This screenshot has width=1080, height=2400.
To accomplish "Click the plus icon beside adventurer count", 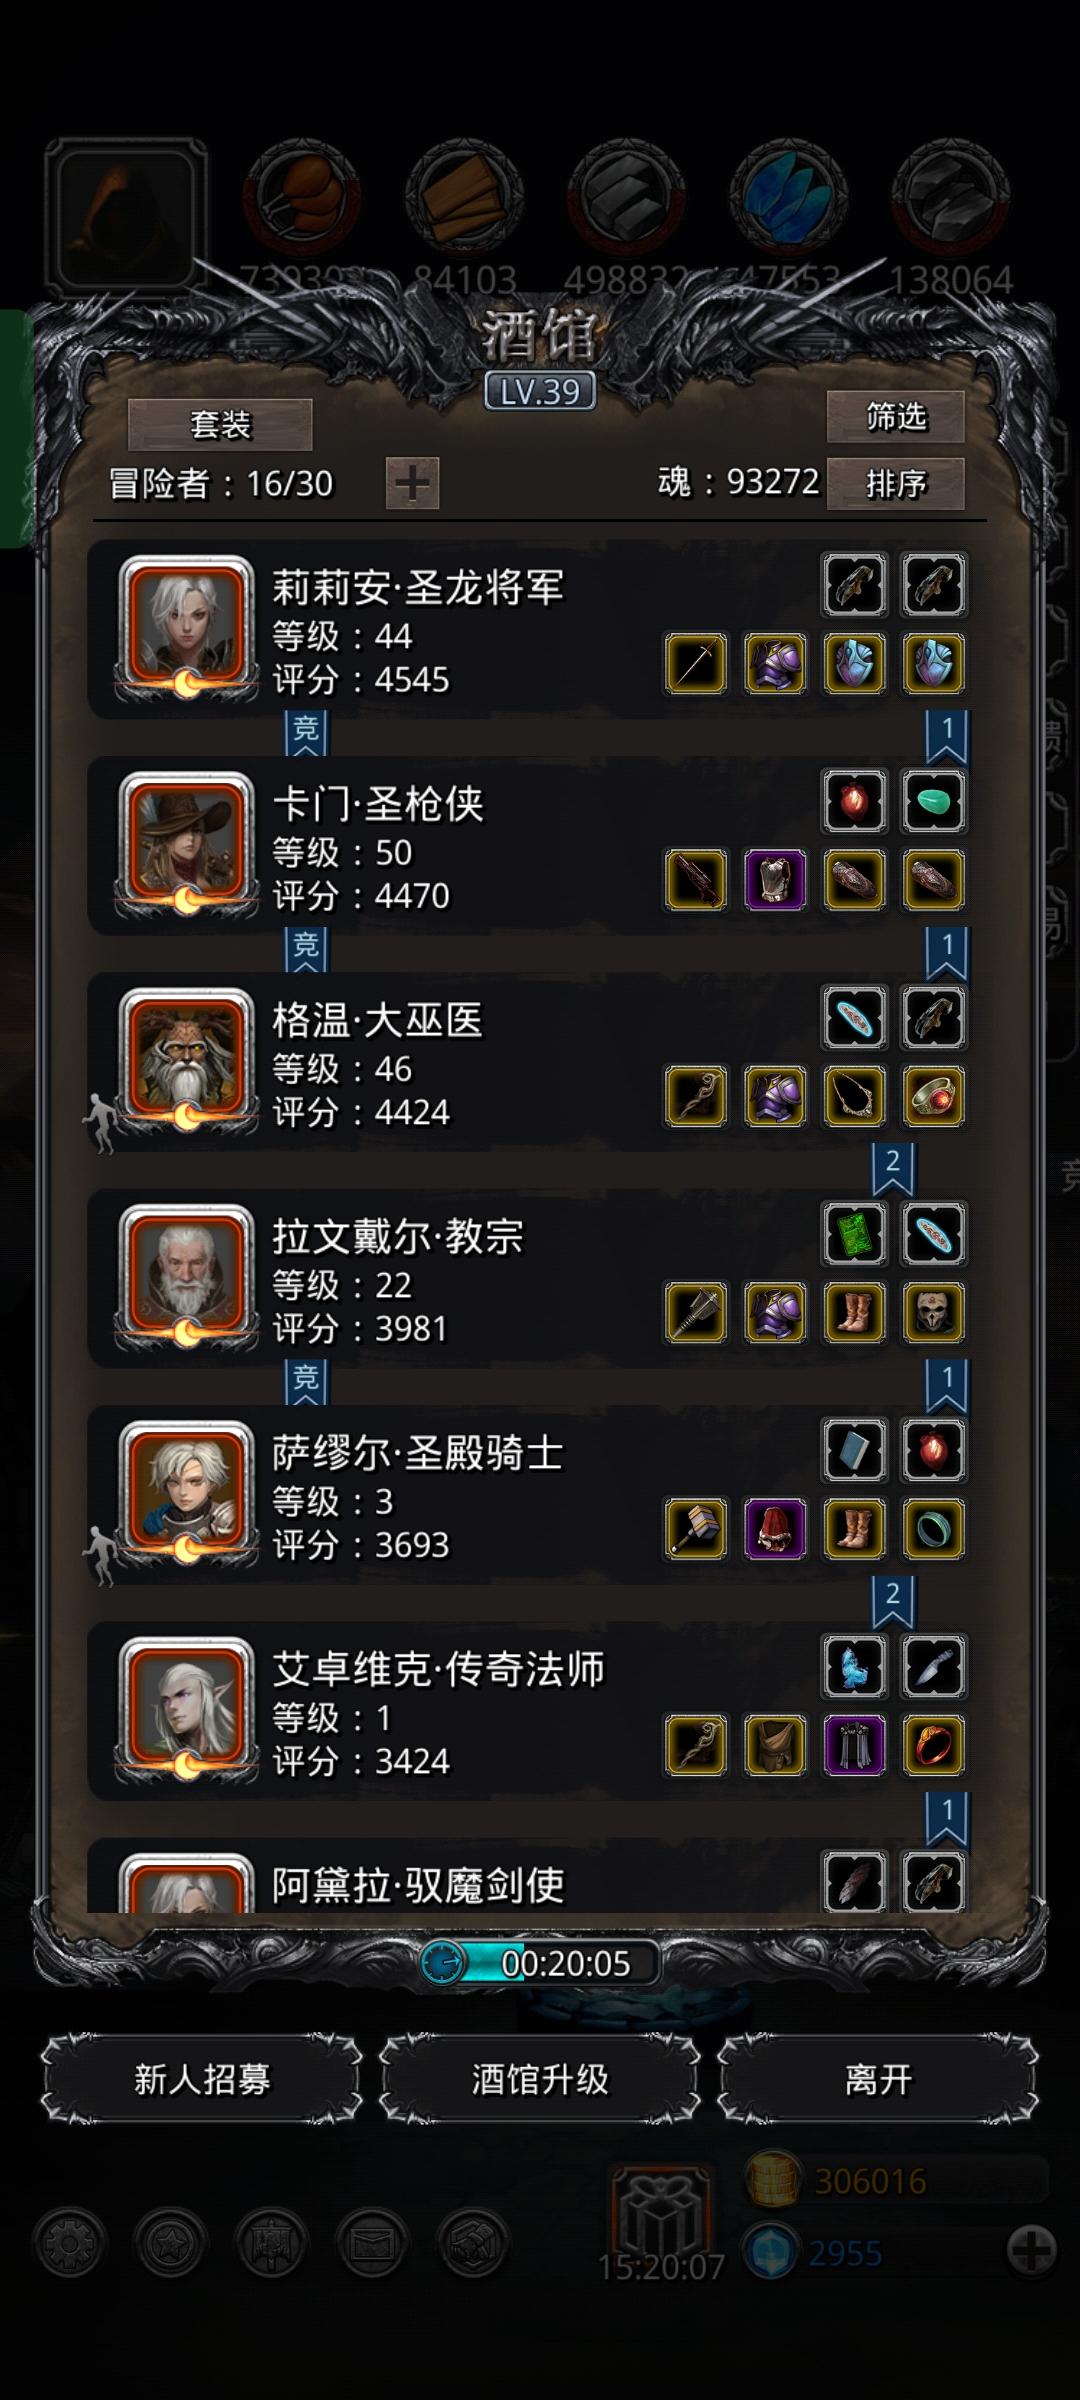I will [412, 484].
